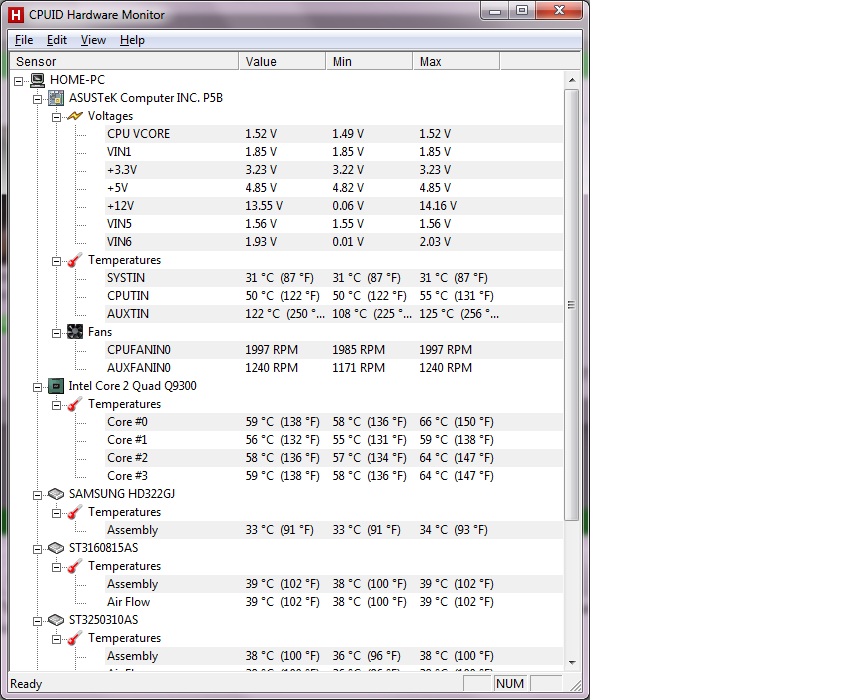Collapse the ASUSTeK Computer INC. P5B node
Viewport: 864px width, 700px height.
[x=37, y=99]
